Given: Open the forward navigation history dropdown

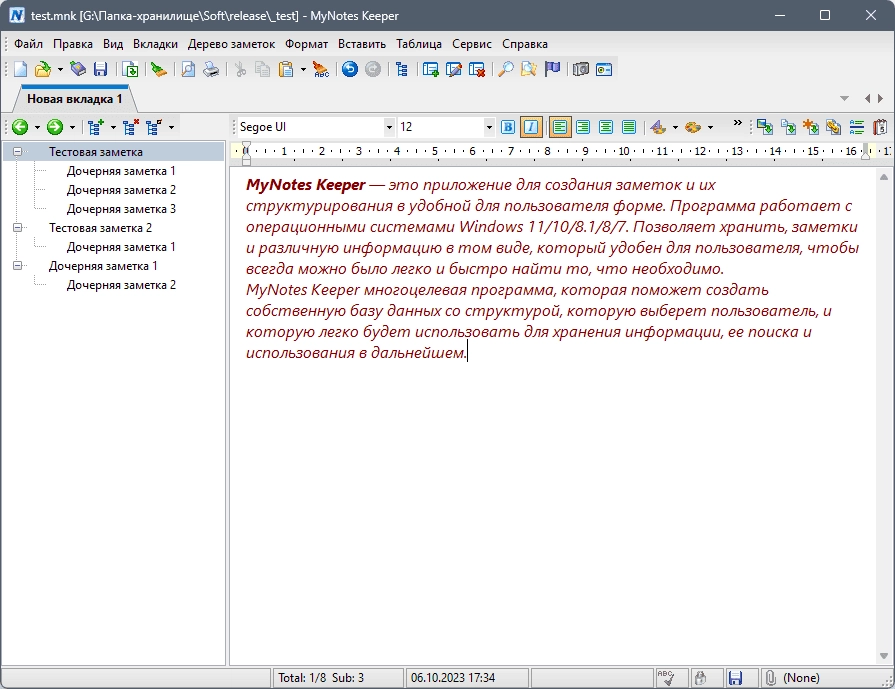Looking at the screenshot, I should pos(72,127).
